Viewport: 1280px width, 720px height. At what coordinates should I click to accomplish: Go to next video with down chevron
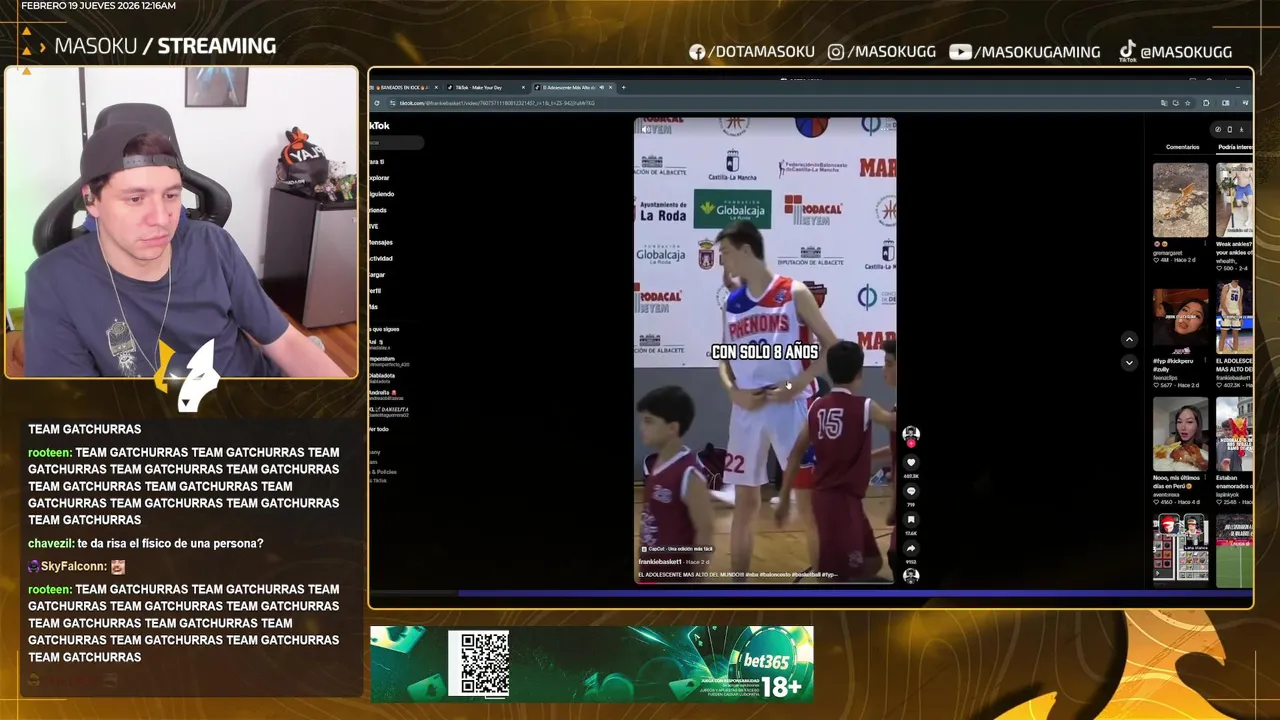tap(1129, 363)
